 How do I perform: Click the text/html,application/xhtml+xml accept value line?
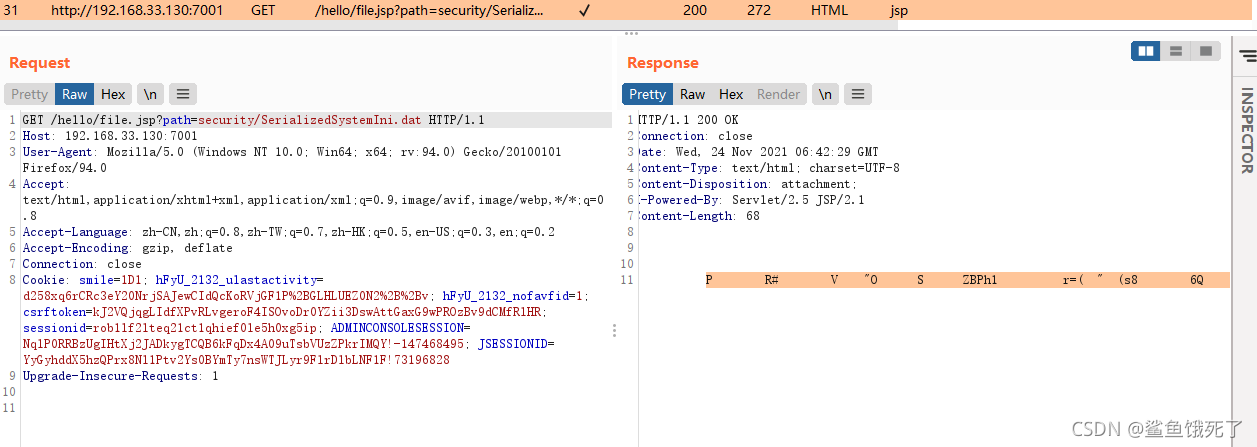point(313,200)
